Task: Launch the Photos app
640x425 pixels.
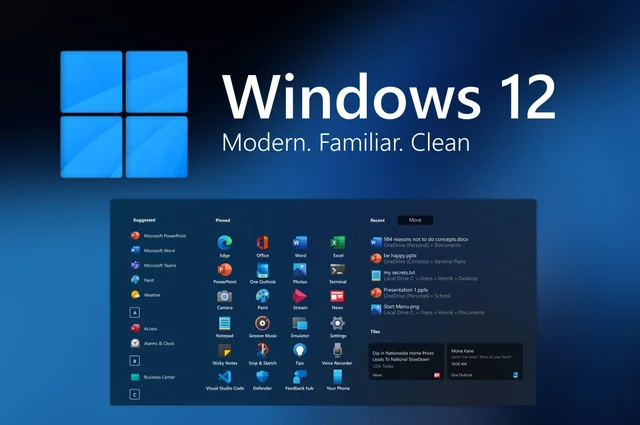Action: click(x=300, y=273)
